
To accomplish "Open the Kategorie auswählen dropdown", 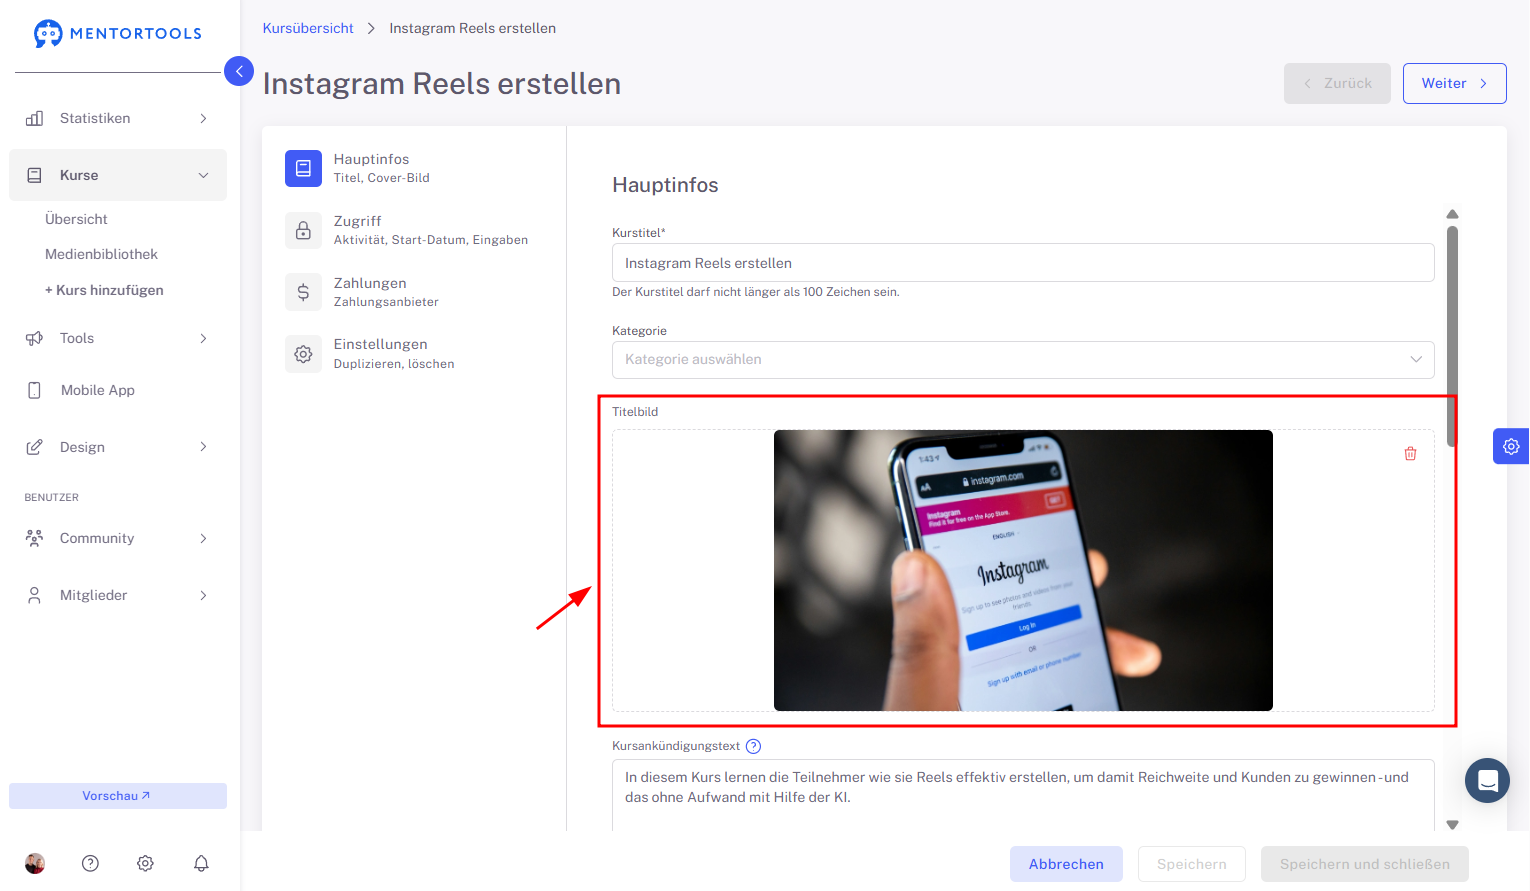I will [x=1023, y=360].
